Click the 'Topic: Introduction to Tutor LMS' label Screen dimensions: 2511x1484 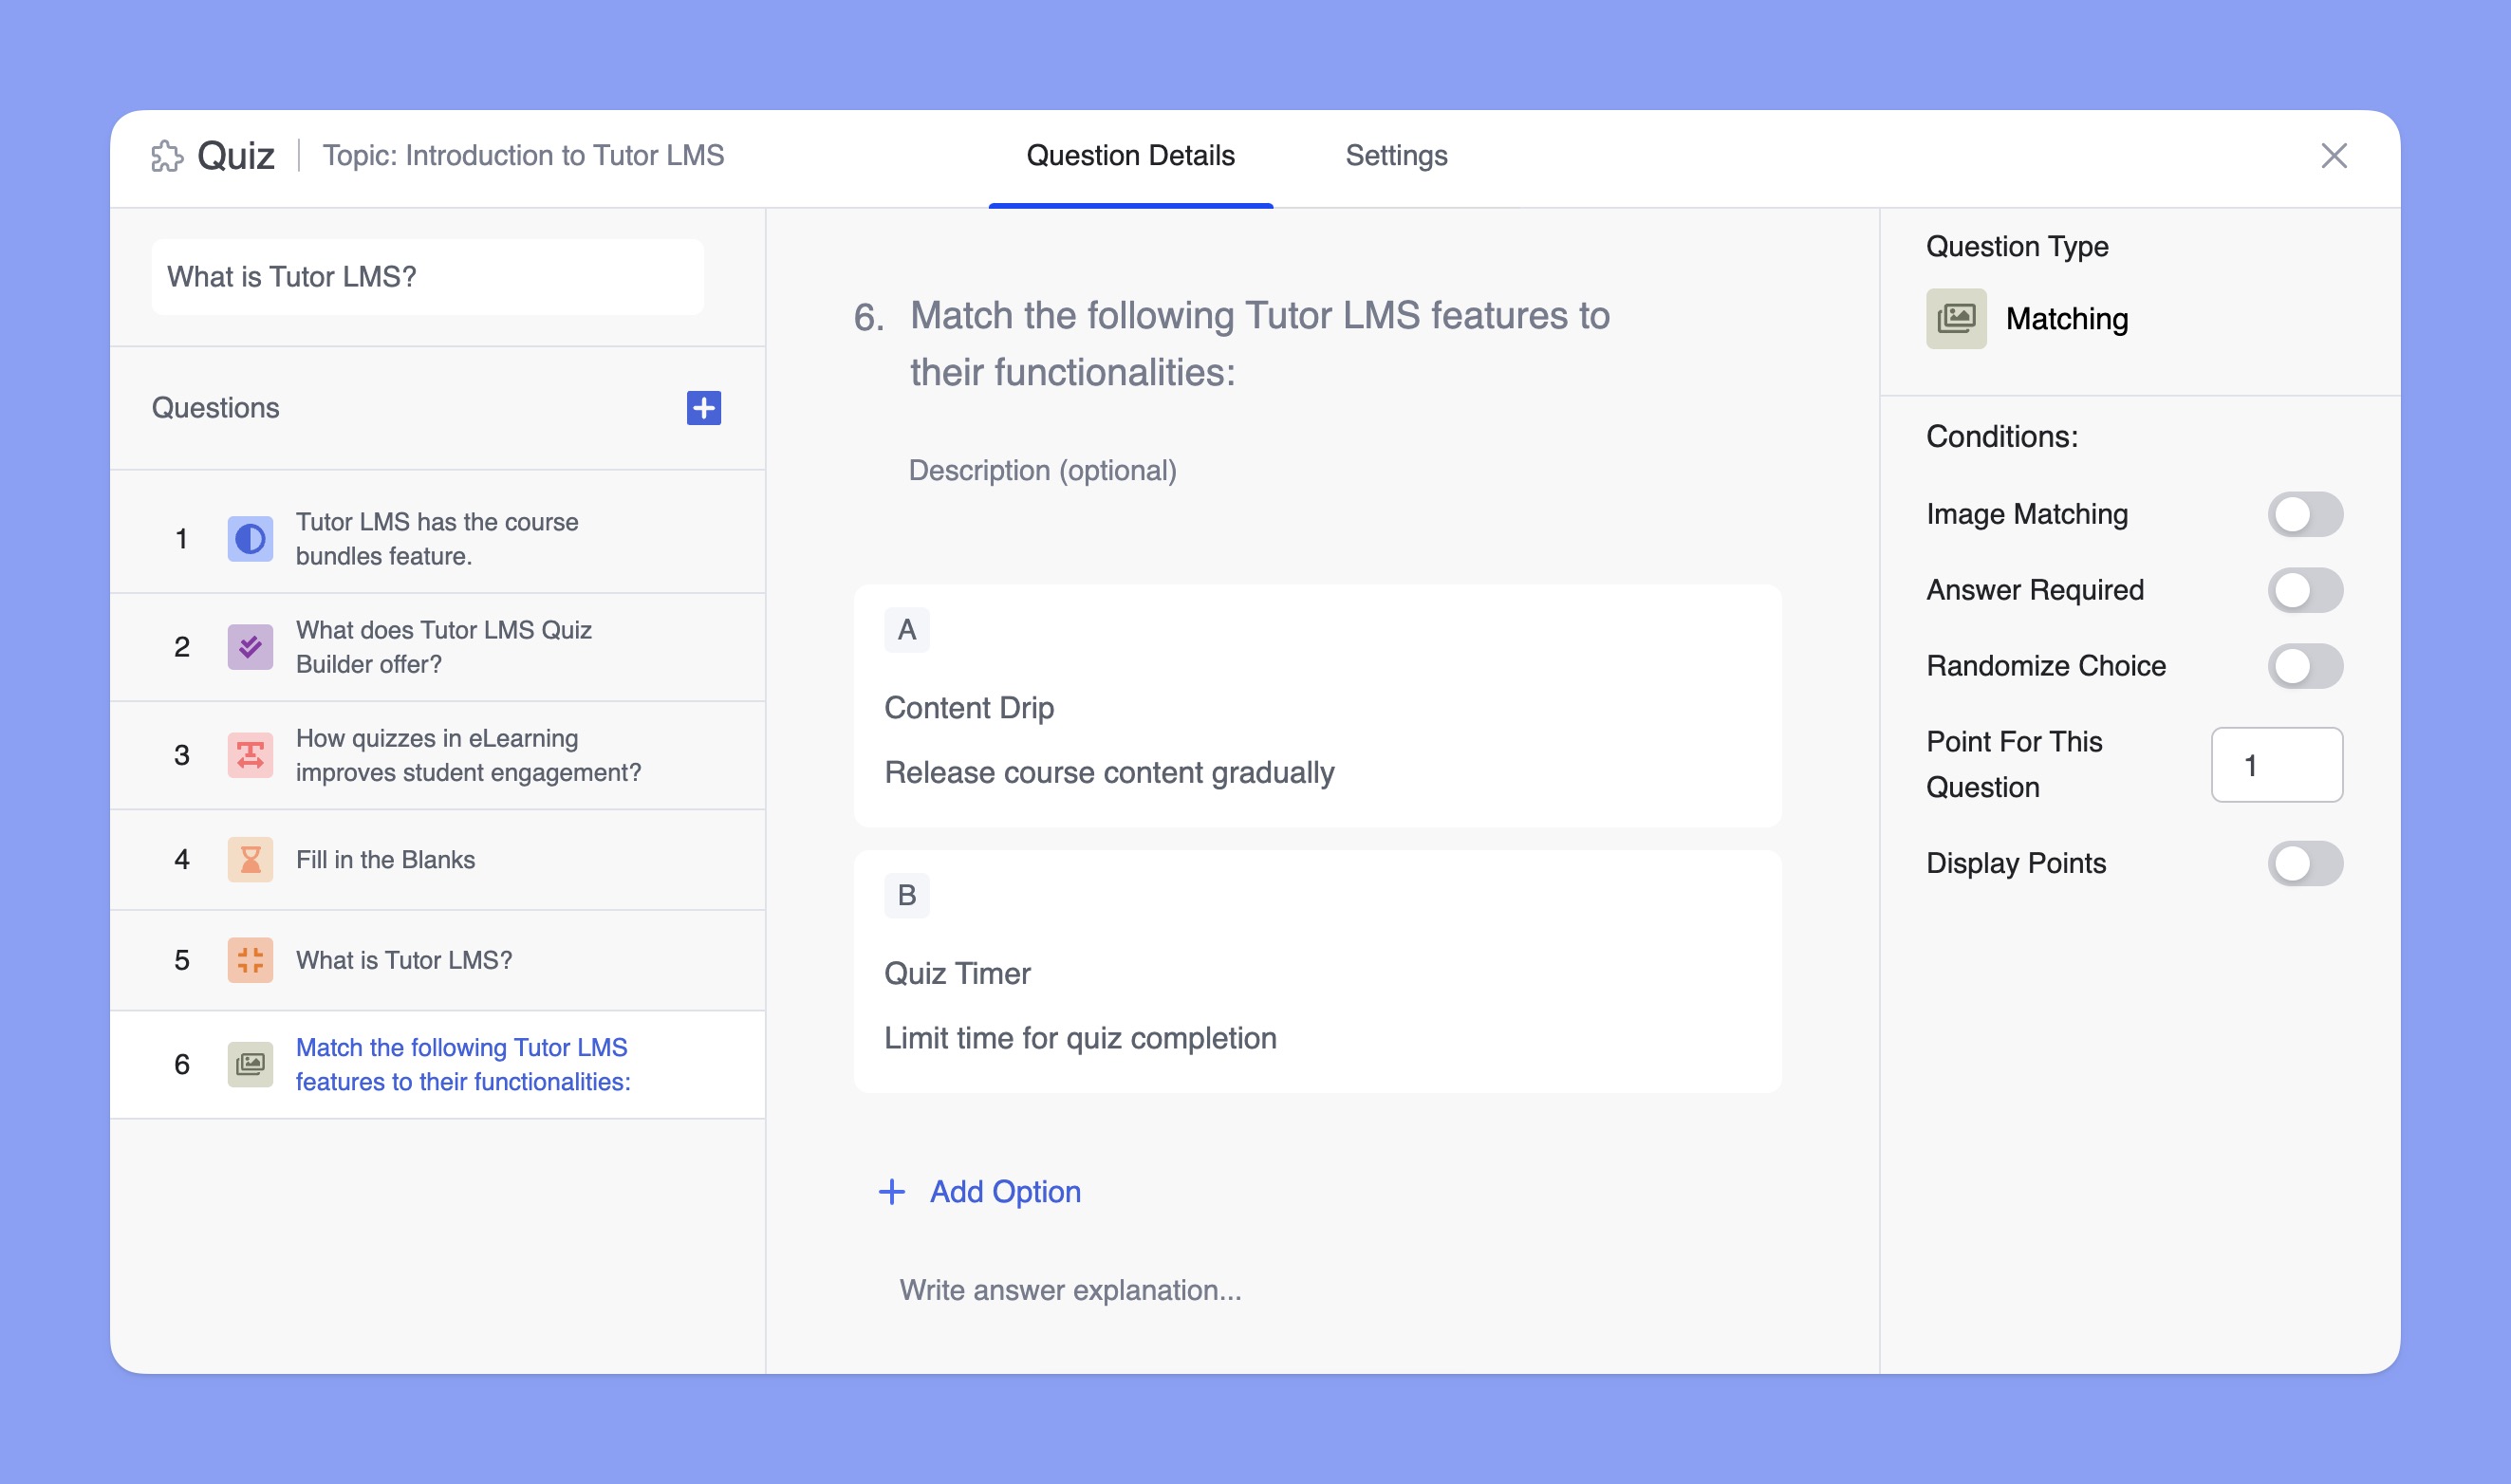(523, 156)
